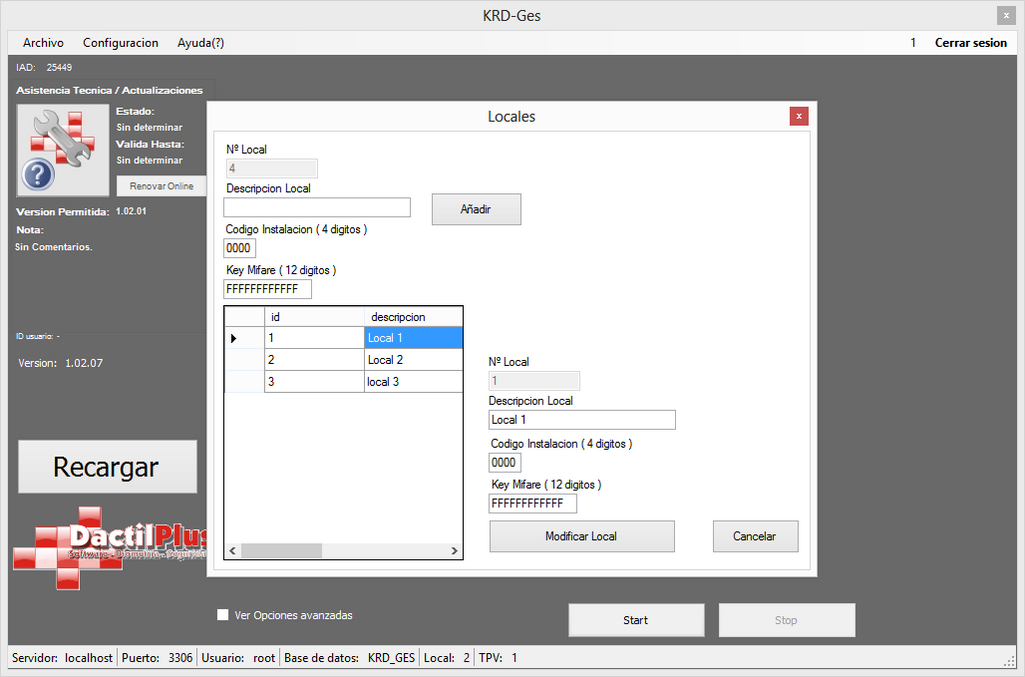Viewport: 1025px width, 677px height.
Task: Focus the upper Key Mifare field
Action: coord(267,289)
